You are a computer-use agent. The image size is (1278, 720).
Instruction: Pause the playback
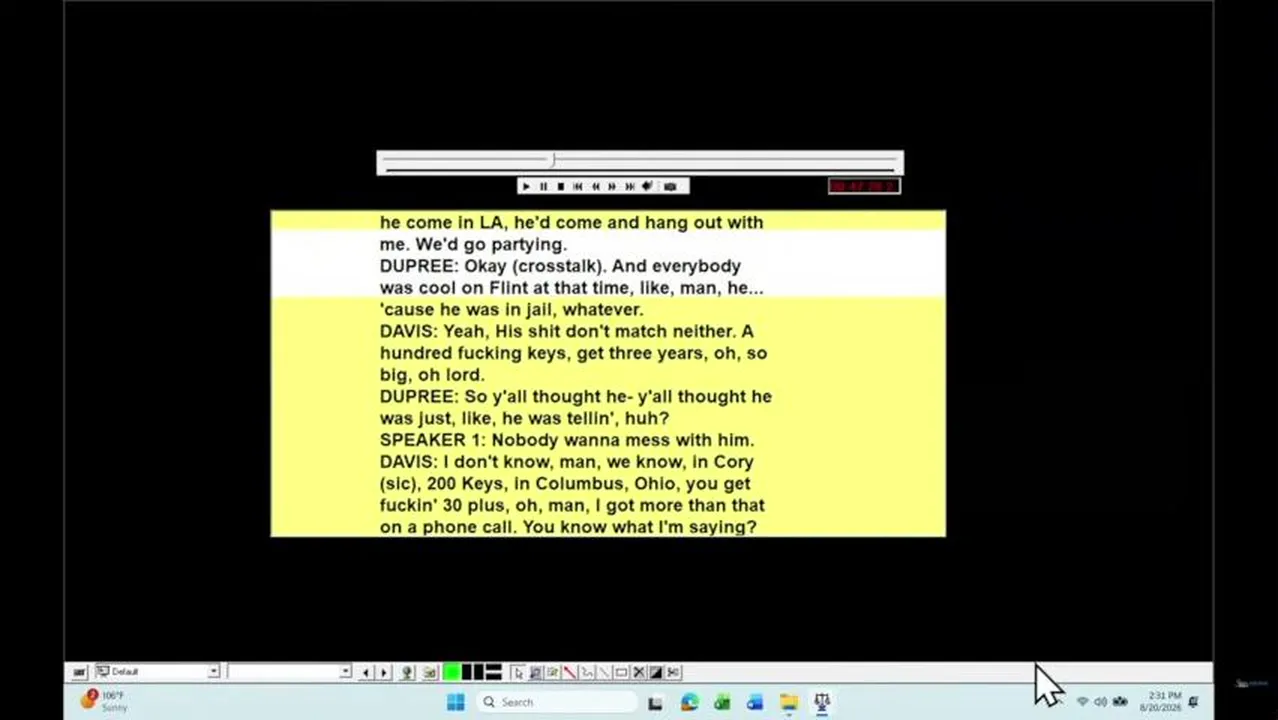click(x=543, y=186)
